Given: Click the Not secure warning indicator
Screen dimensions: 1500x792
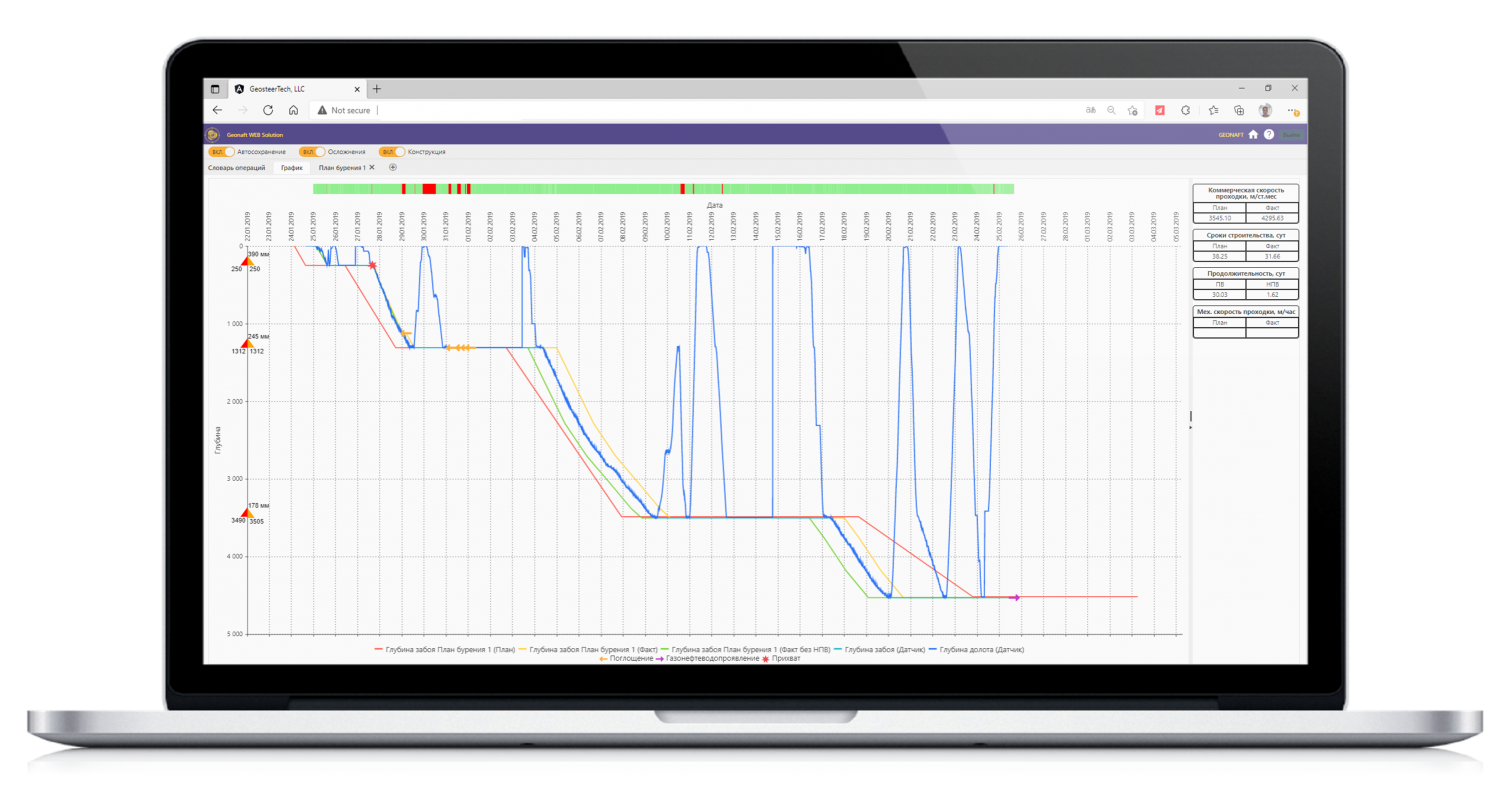Looking at the screenshot, I should click(344, 111).
